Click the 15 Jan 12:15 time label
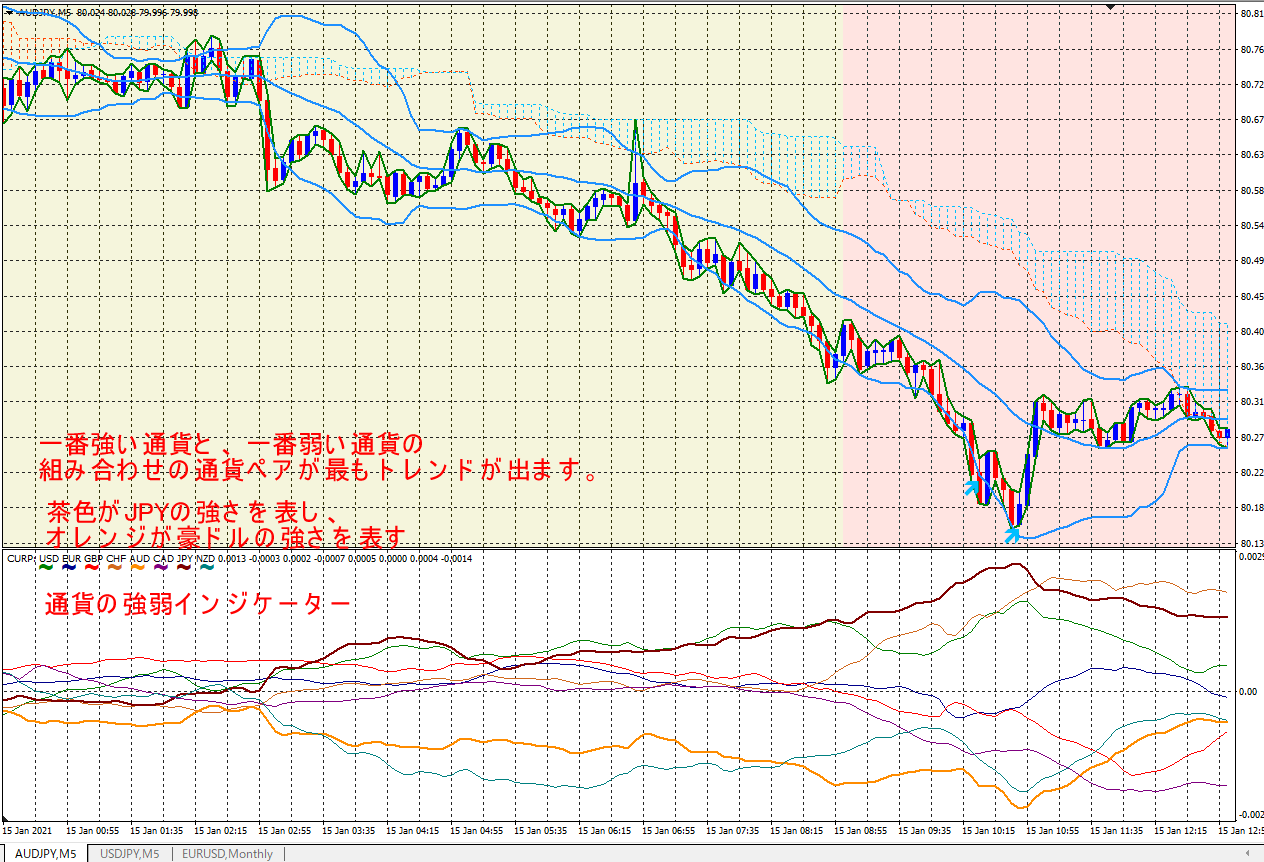The height and width of the screenshot is (862, 1264). point(1181,830)
